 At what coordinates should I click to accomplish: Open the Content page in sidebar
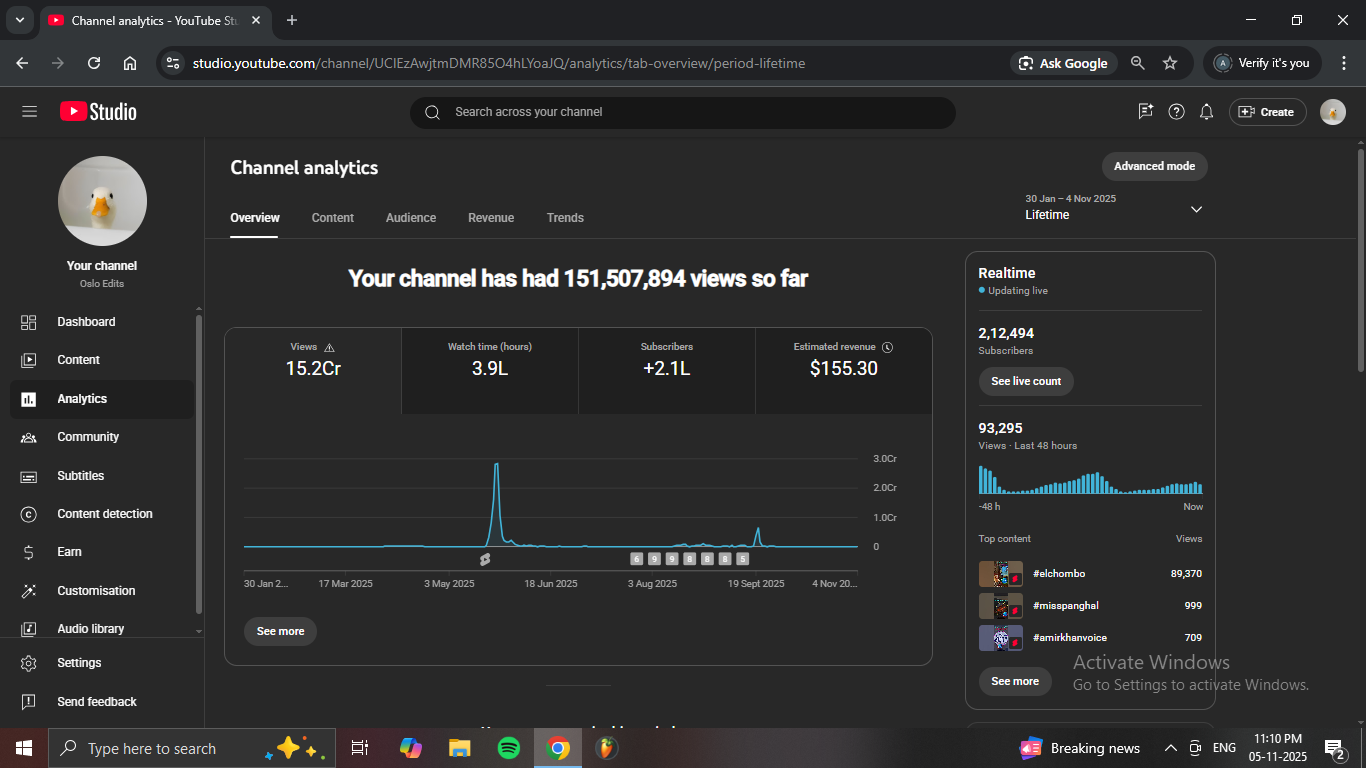tap(78, 360)
